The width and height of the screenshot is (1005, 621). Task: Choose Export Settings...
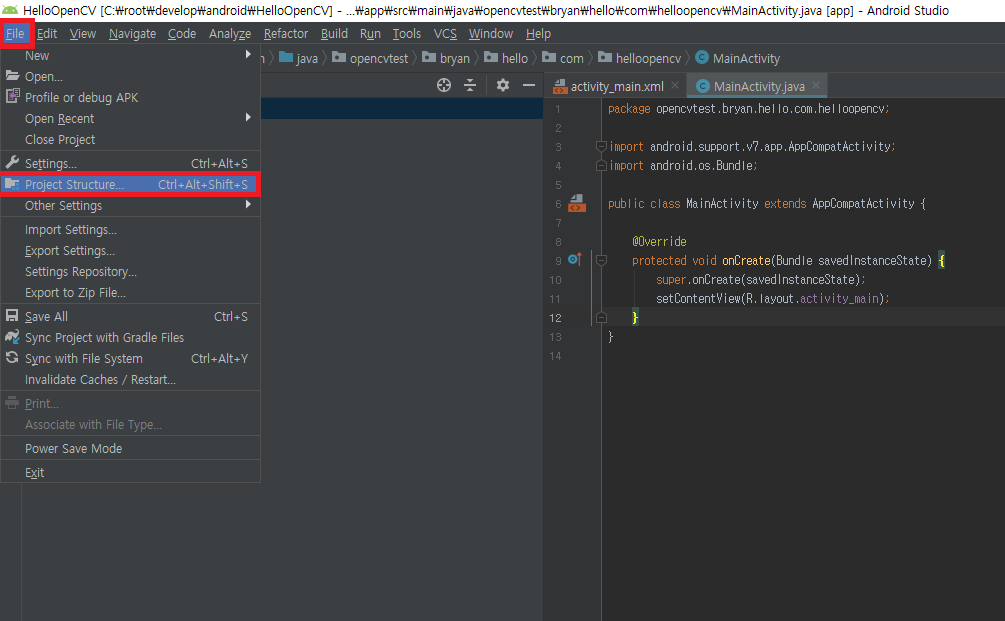[x=130, y=251]
